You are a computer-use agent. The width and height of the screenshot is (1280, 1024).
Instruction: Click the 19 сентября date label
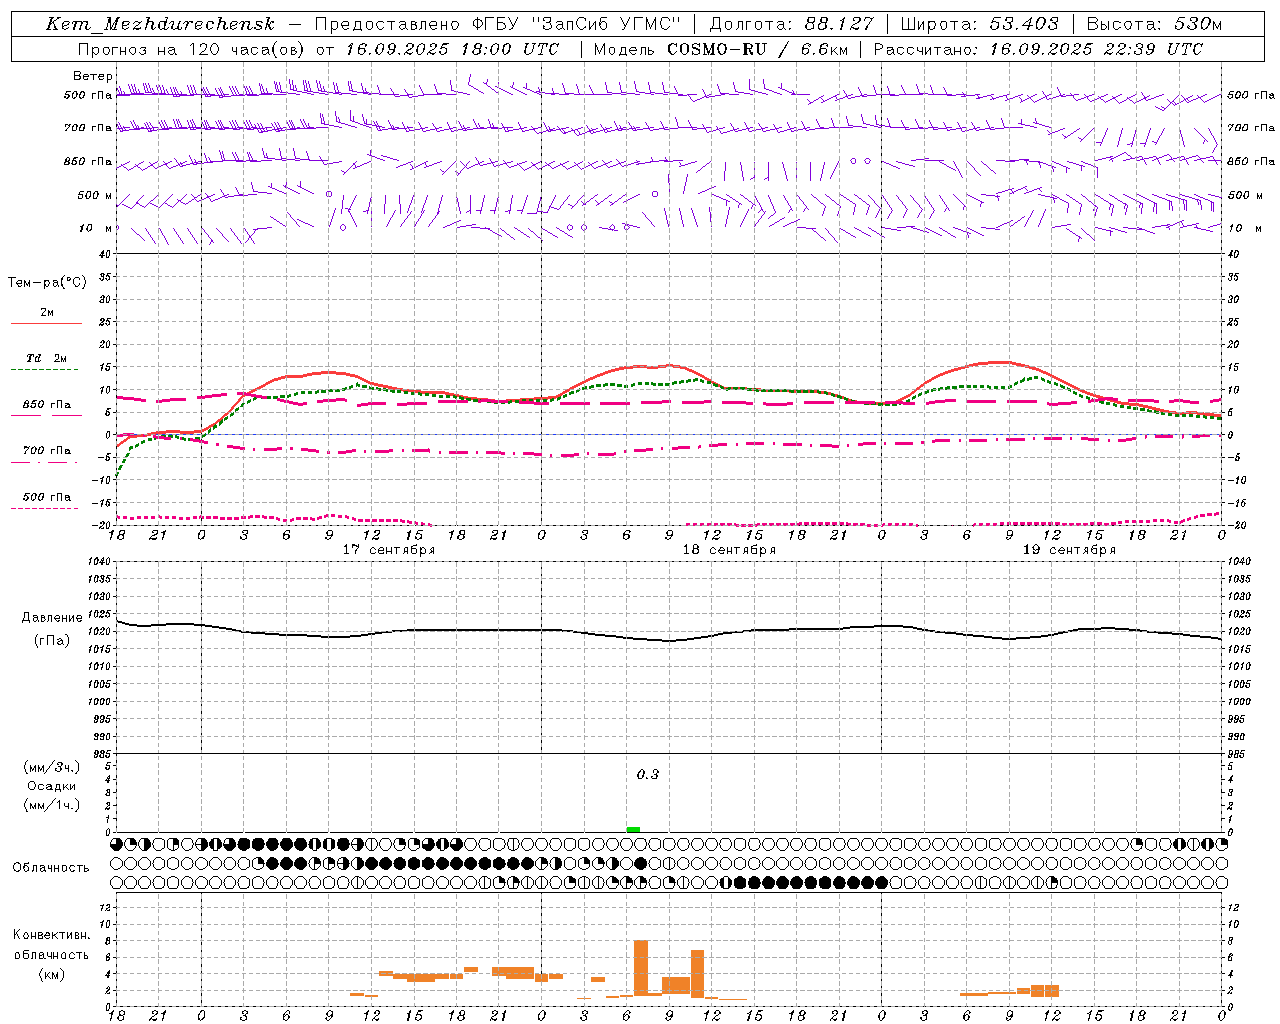[x=1069, y=550]
